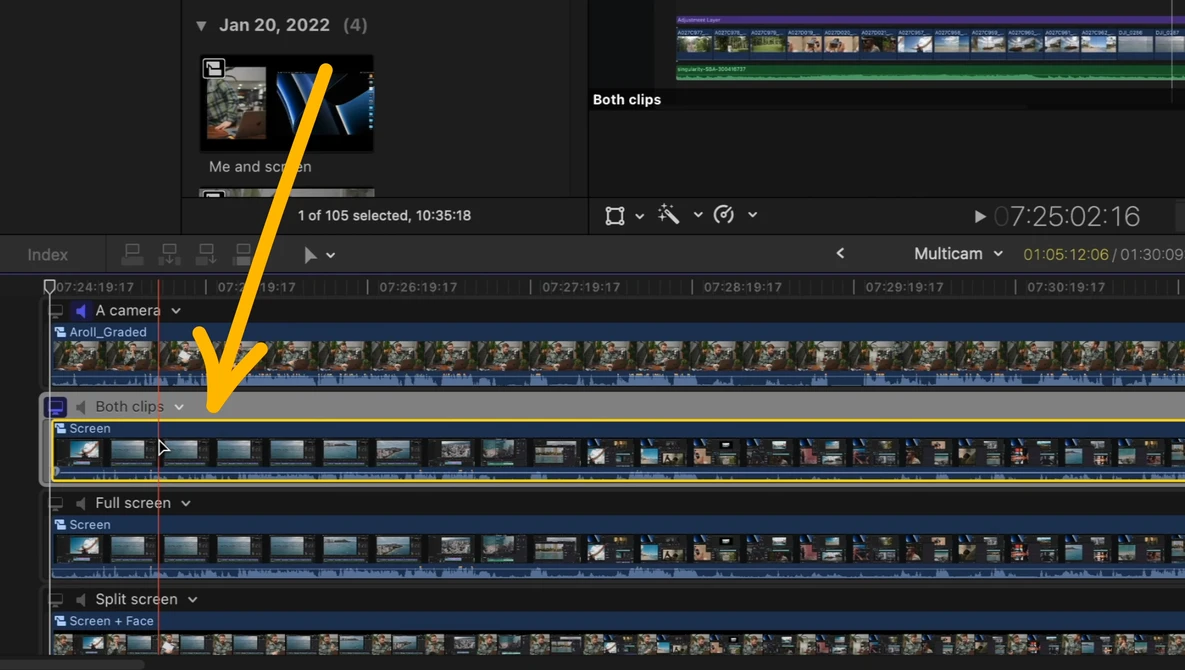Click the playhead marker at timeline start
1185x670 pixels.
click(49, 286)
